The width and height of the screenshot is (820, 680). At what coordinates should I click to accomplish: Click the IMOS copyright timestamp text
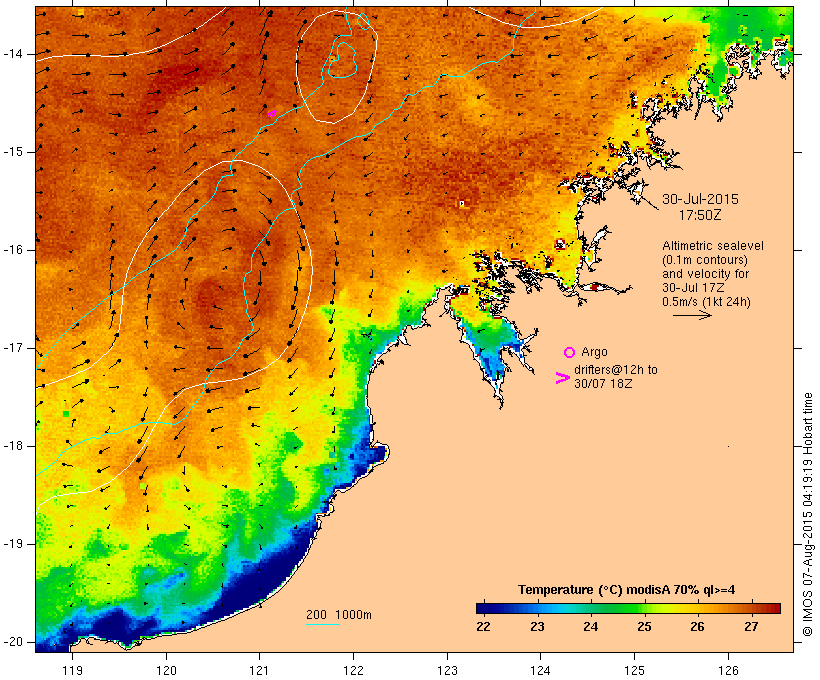(807, 514)
